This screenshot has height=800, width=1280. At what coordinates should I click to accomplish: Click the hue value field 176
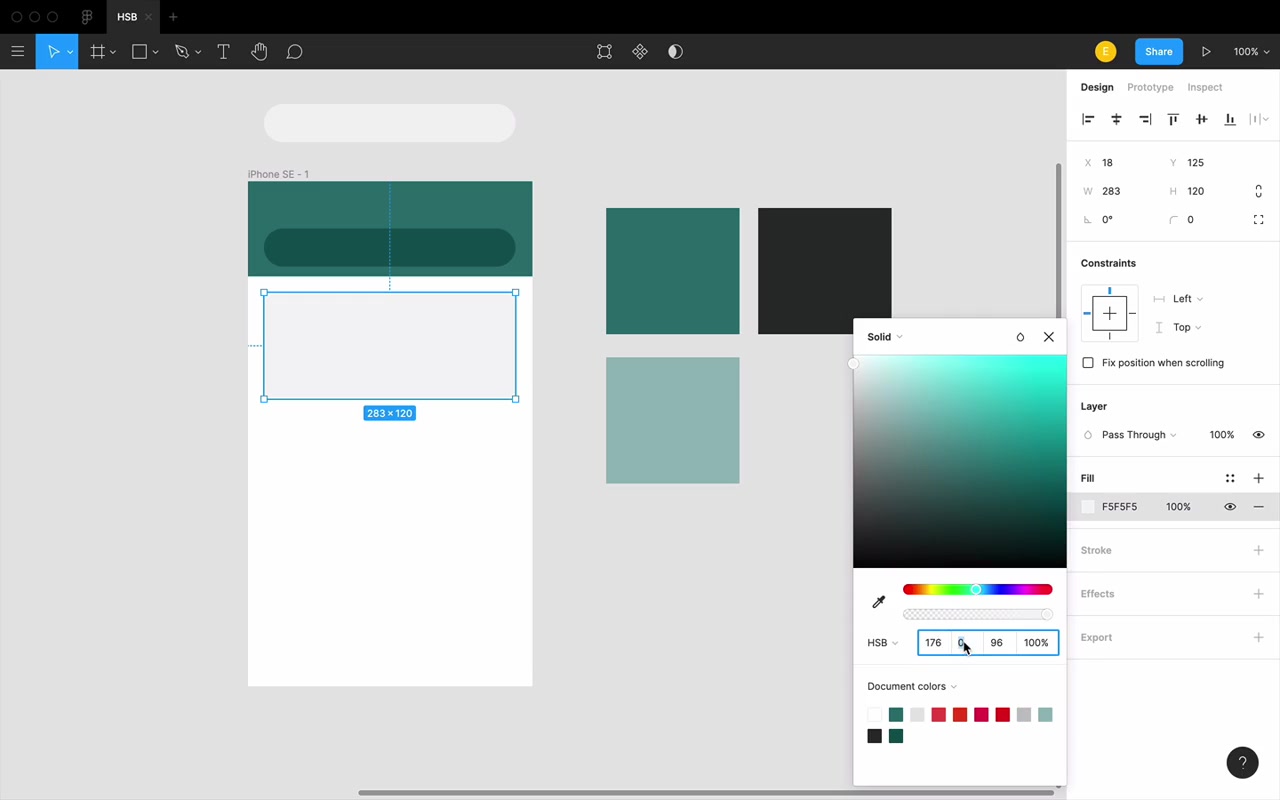[x=934, y=643]
